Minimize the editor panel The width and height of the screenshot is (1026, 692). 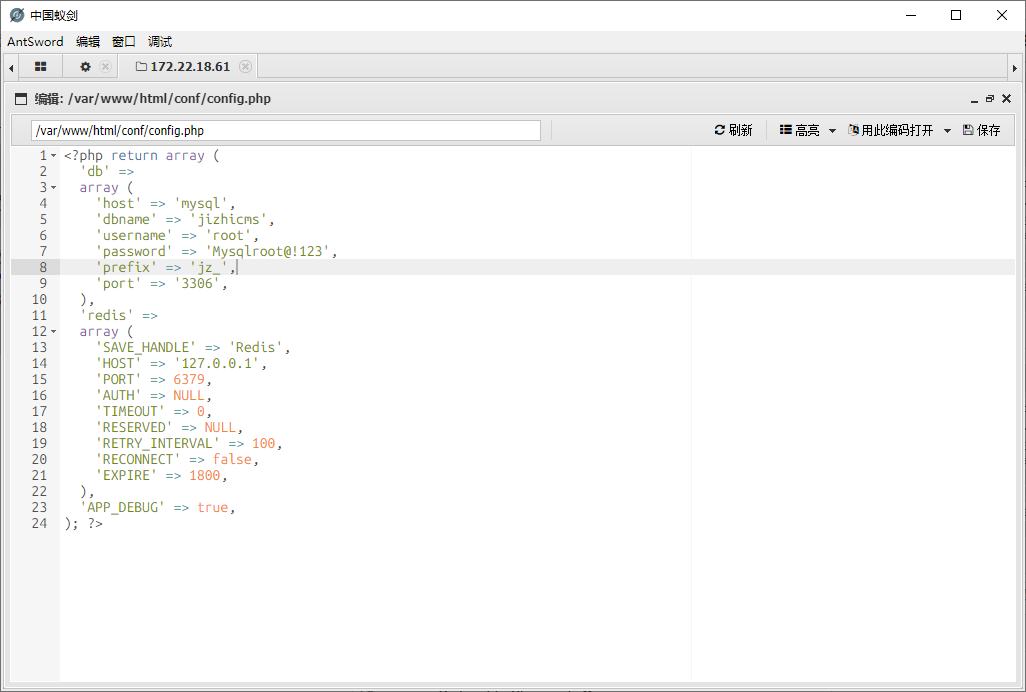[x=973, y=99]
